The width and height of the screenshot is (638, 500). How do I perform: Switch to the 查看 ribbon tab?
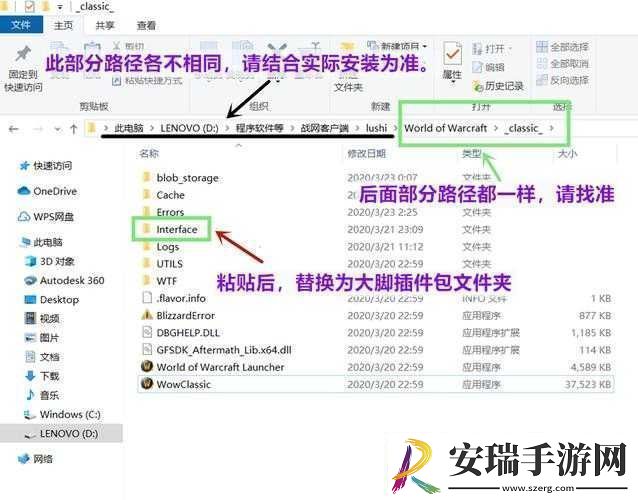(x=146, y=26)
